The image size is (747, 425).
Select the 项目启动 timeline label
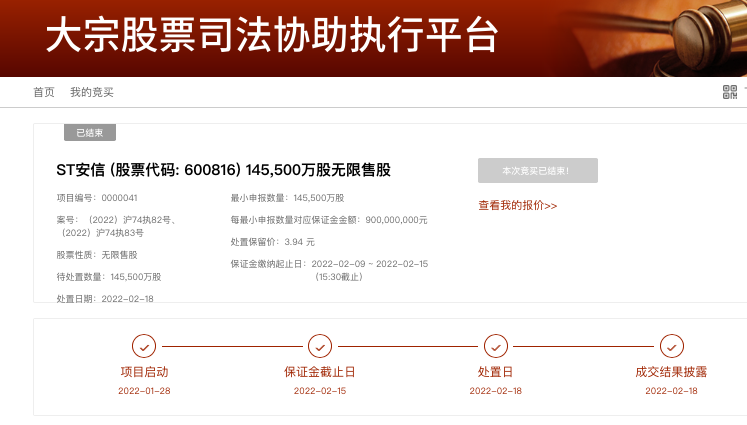click(x=144, y=372)
